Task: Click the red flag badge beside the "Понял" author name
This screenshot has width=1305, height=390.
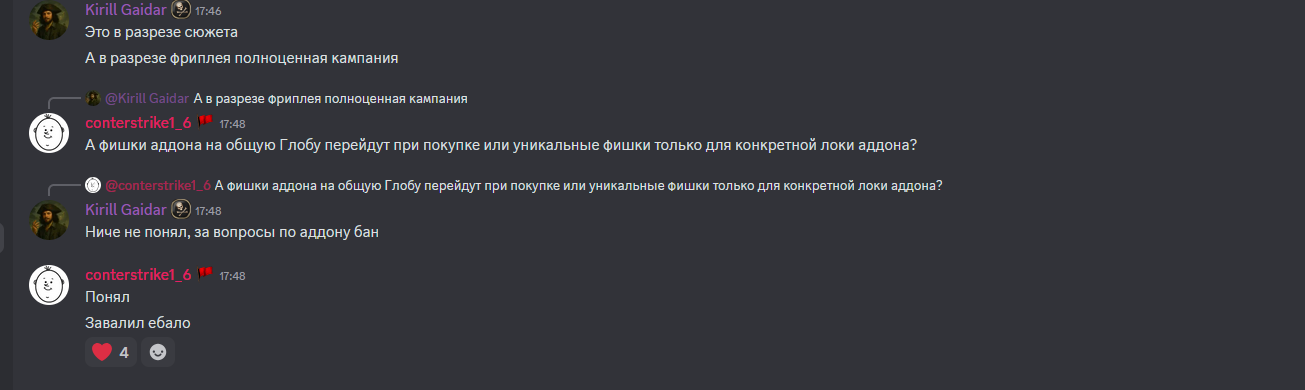Action: (204, 275)
